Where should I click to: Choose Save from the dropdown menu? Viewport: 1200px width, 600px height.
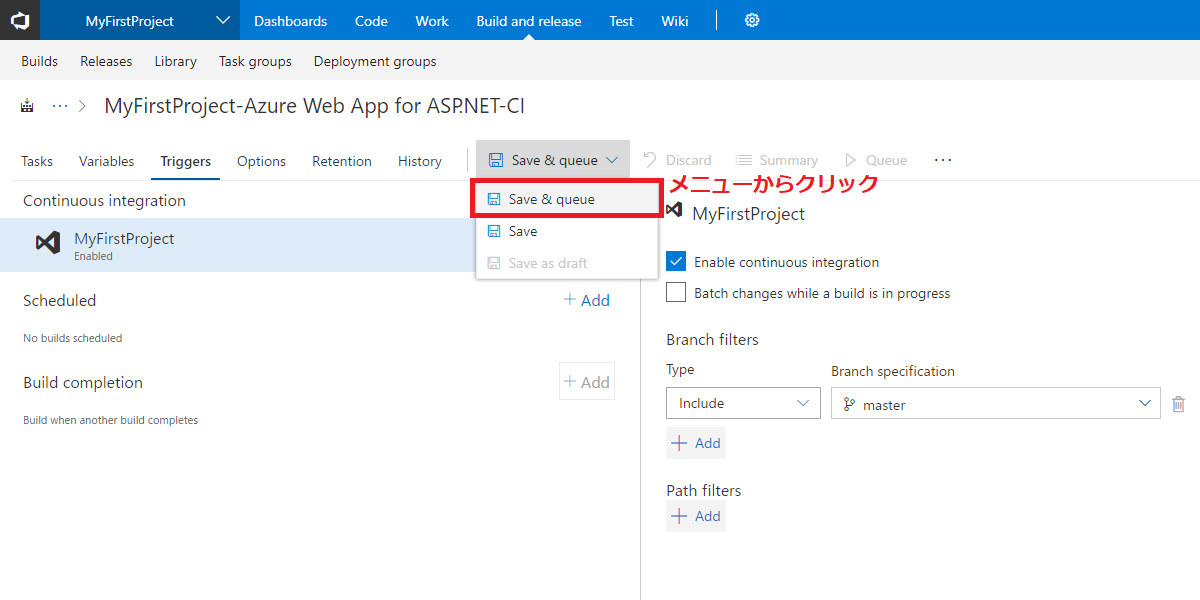point(567,231)
